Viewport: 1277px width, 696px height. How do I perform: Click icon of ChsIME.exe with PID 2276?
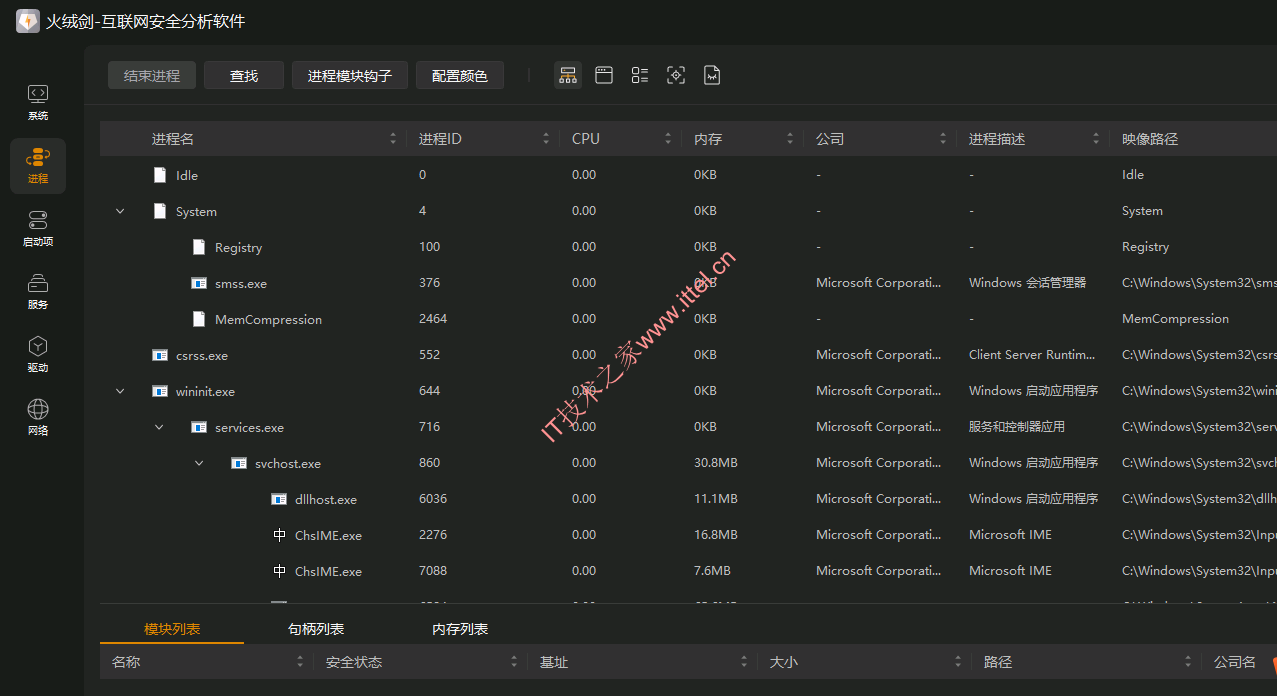279,535
